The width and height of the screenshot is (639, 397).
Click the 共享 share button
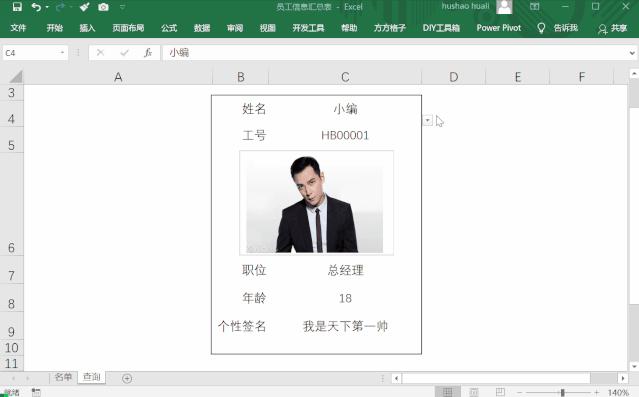tap(613, 28)
